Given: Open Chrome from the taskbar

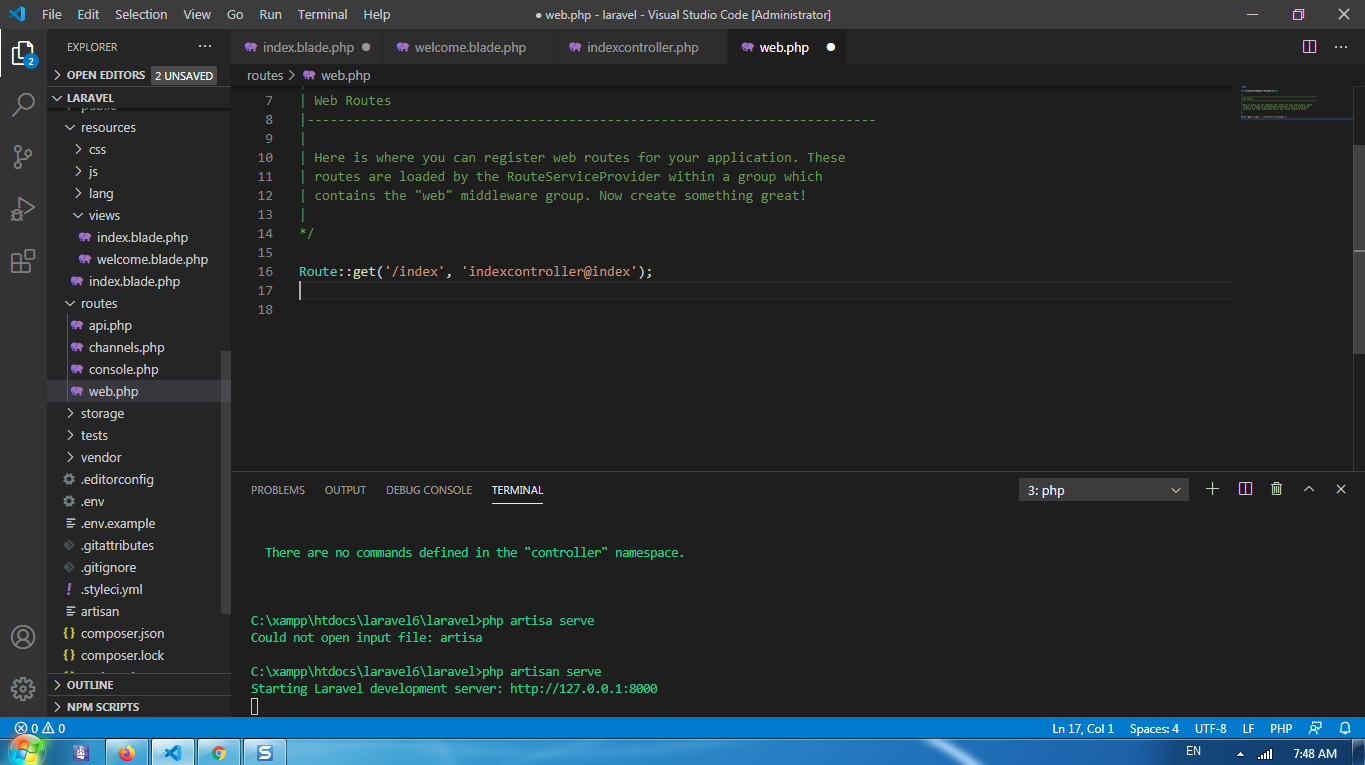Looking at the screenshot, I should pyautogui.click(x=218, y=753).
